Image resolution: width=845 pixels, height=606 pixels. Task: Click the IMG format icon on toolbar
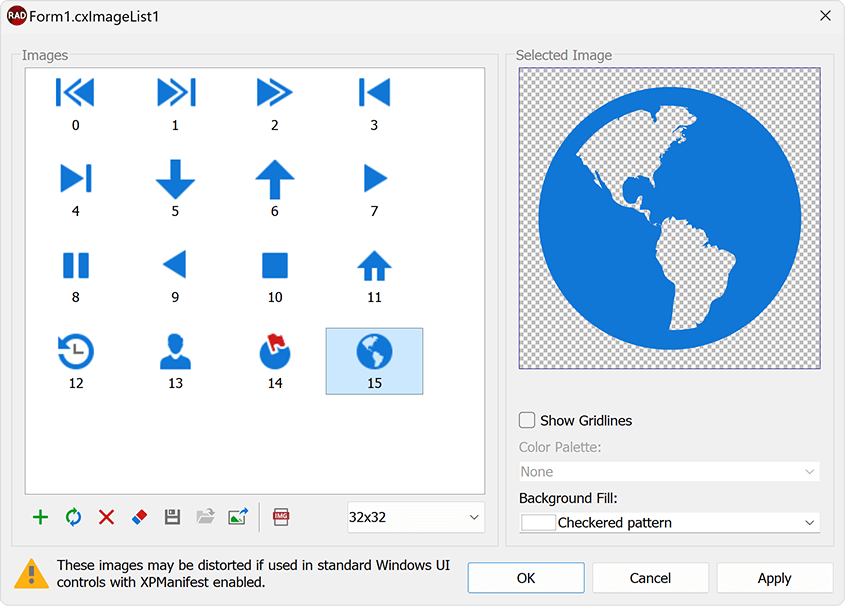click(x=280, y=517)
